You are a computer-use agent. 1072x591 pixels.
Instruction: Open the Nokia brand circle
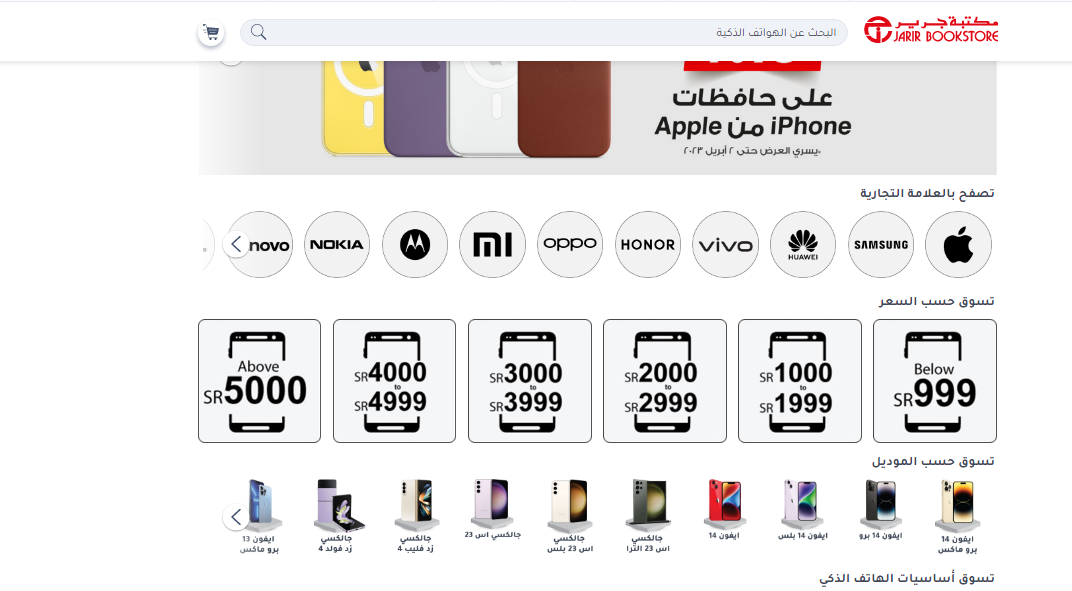[x=337, y=244]
